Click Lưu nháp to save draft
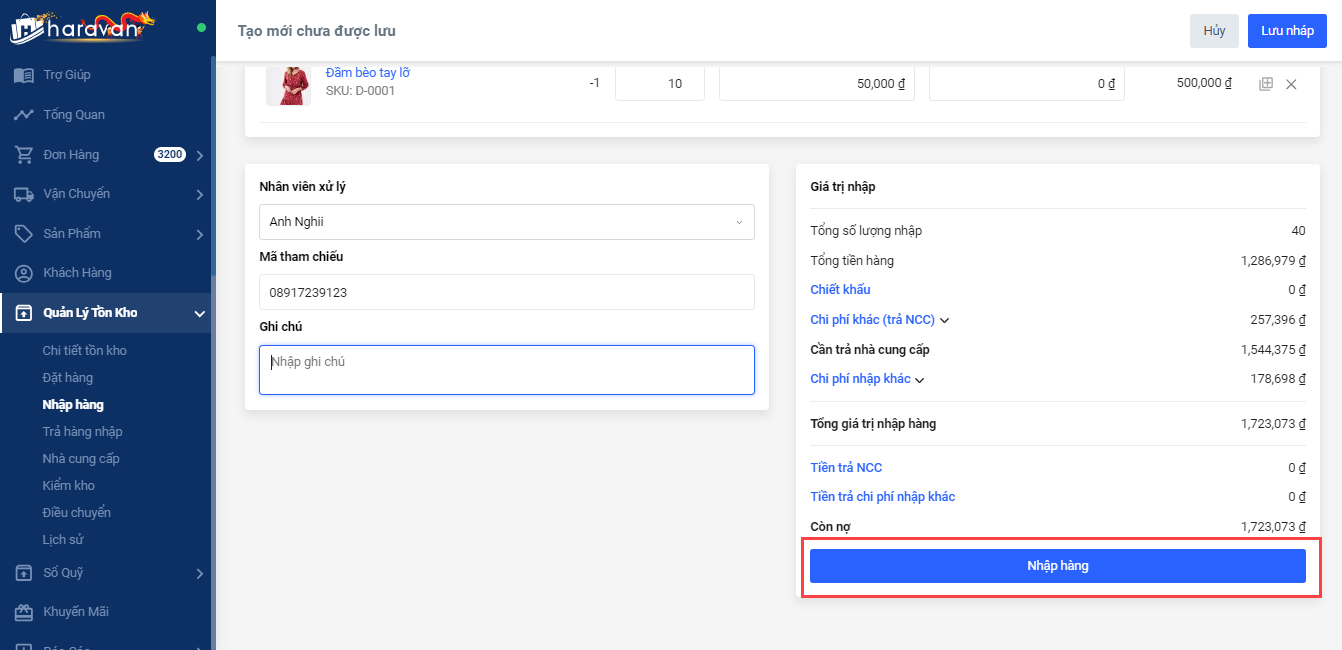Viewport: 1342px width, 650px height. [x=1287, y=31]
